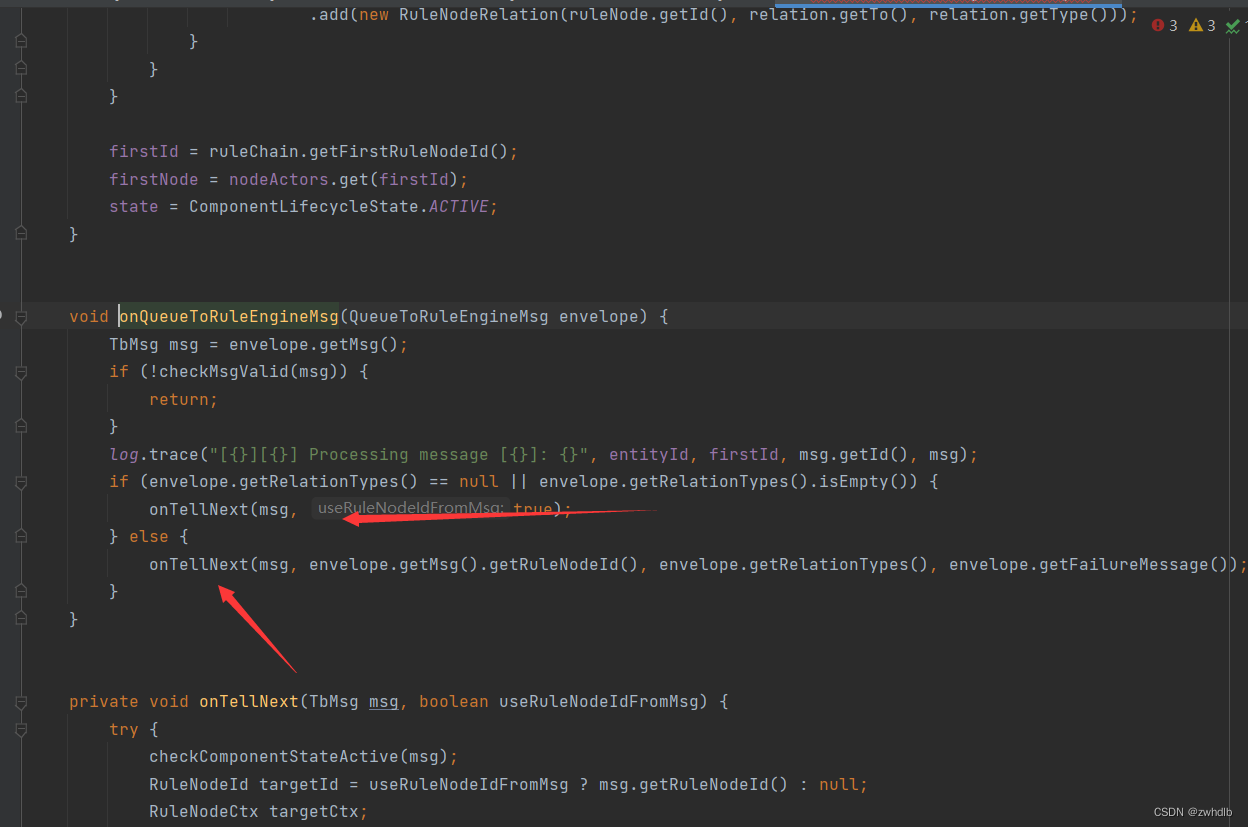
Task: Click 'onTellNext' call with 'true' argument
Action: point(199,509)
